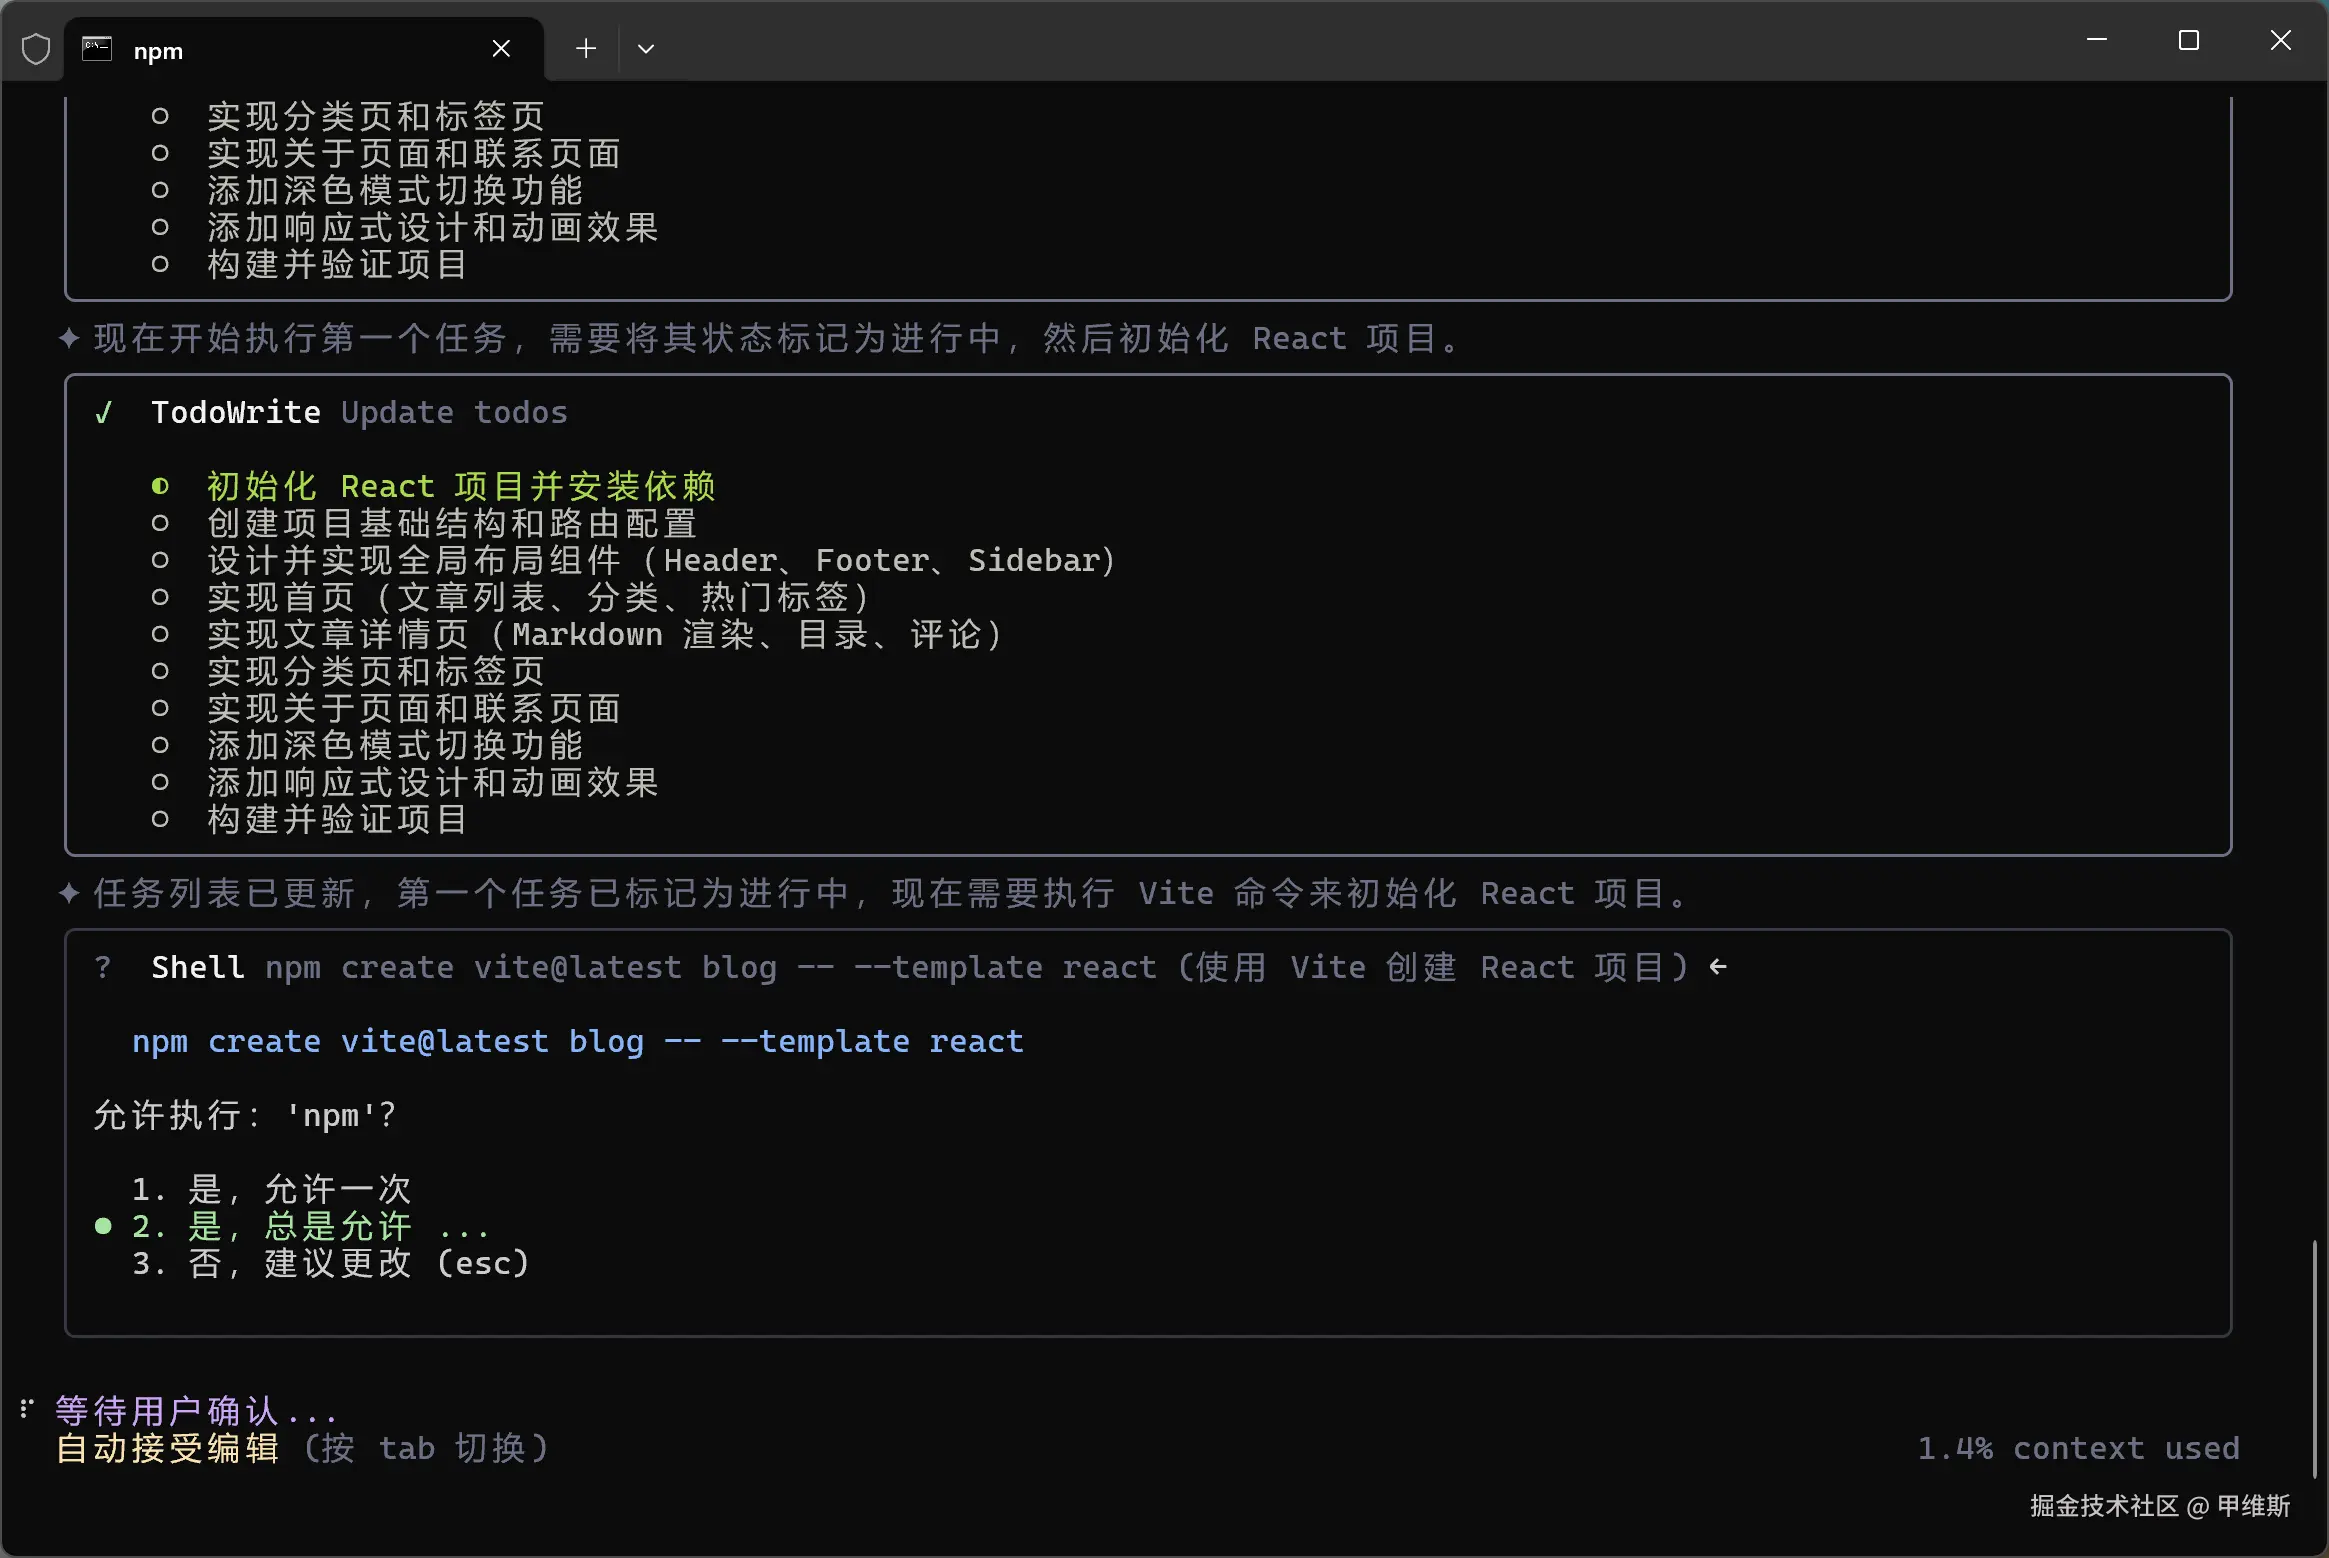This screenshot has width=2329, height=1558.
Task: Click the blue npm create vite@latest command
Action: pos(578,1041)
